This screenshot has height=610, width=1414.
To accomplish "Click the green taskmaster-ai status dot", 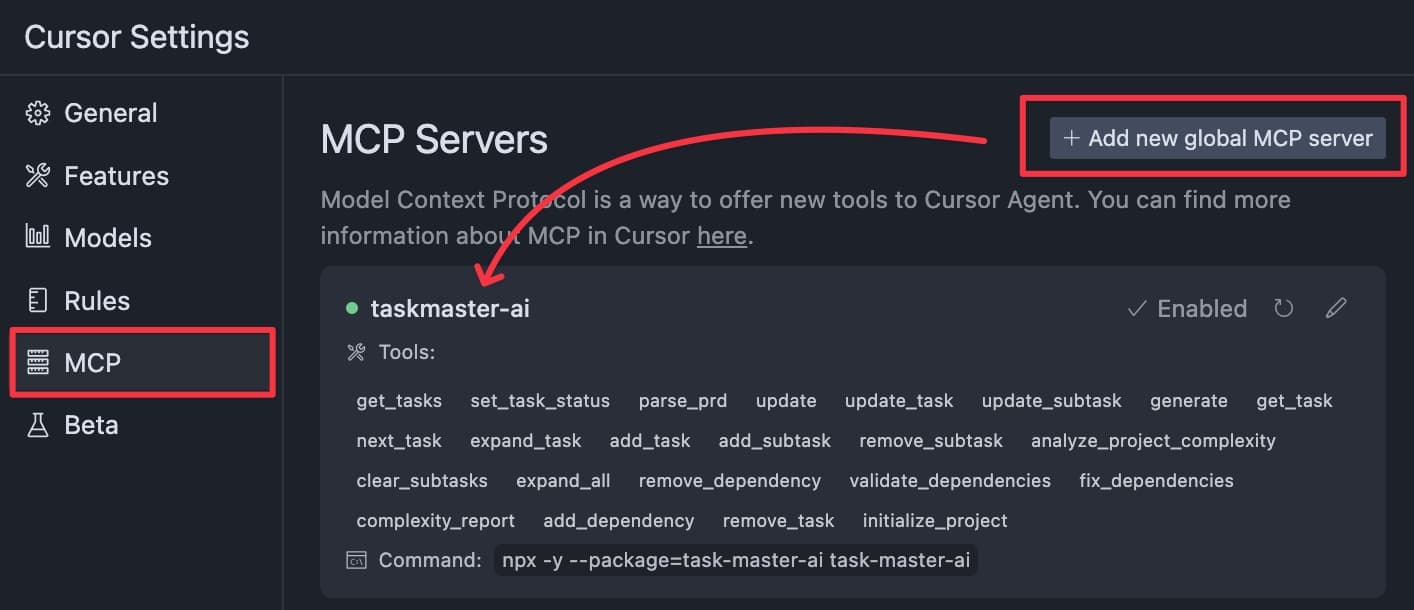I will [352, 308].
